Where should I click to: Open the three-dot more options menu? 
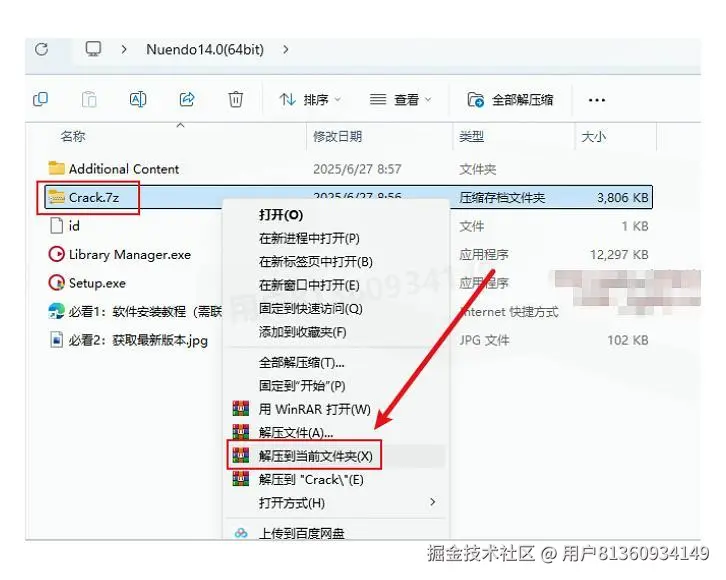596,100
